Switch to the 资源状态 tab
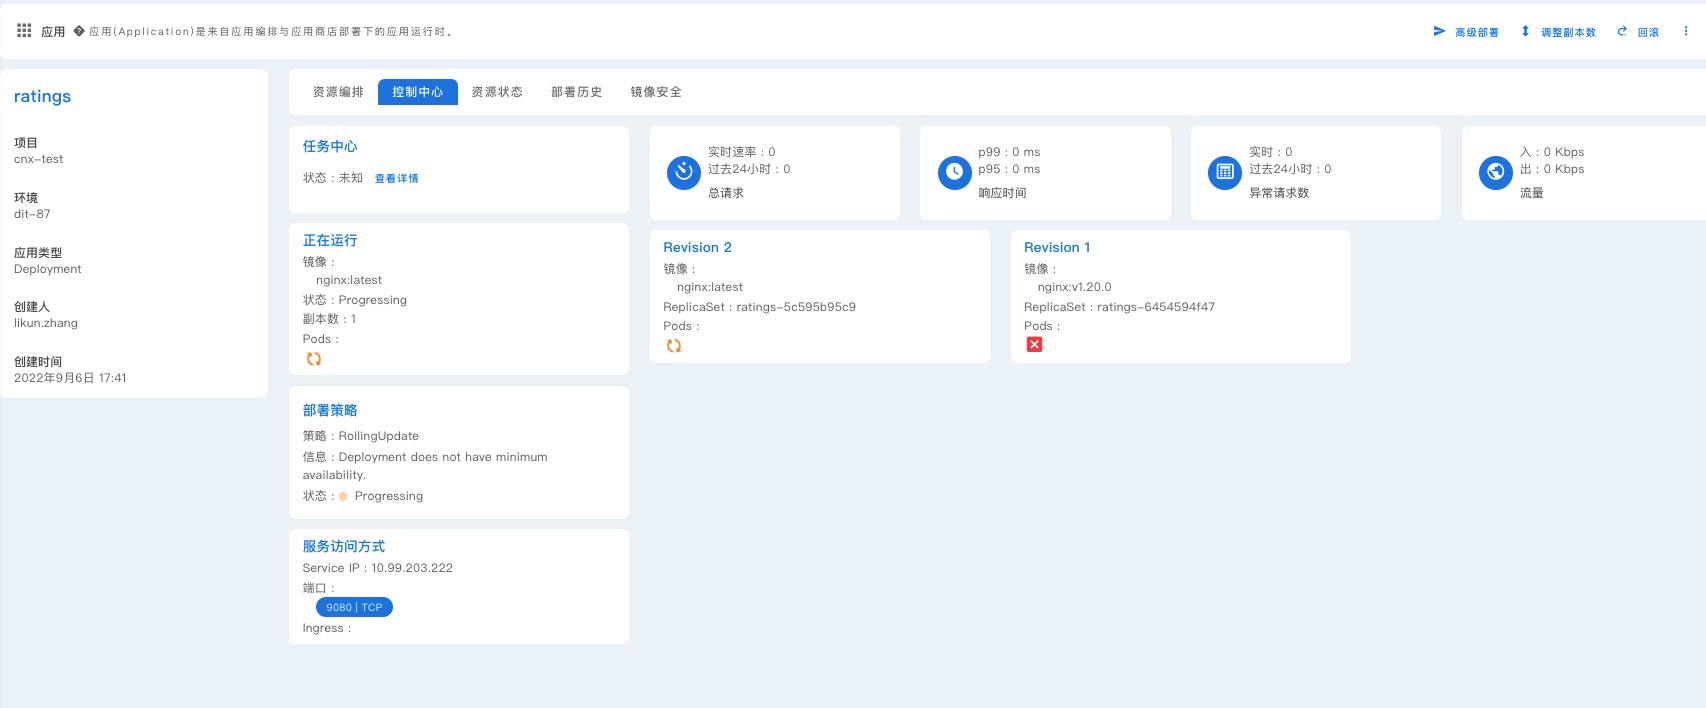This screenshot has height=708, width=1706. point(497,92)
